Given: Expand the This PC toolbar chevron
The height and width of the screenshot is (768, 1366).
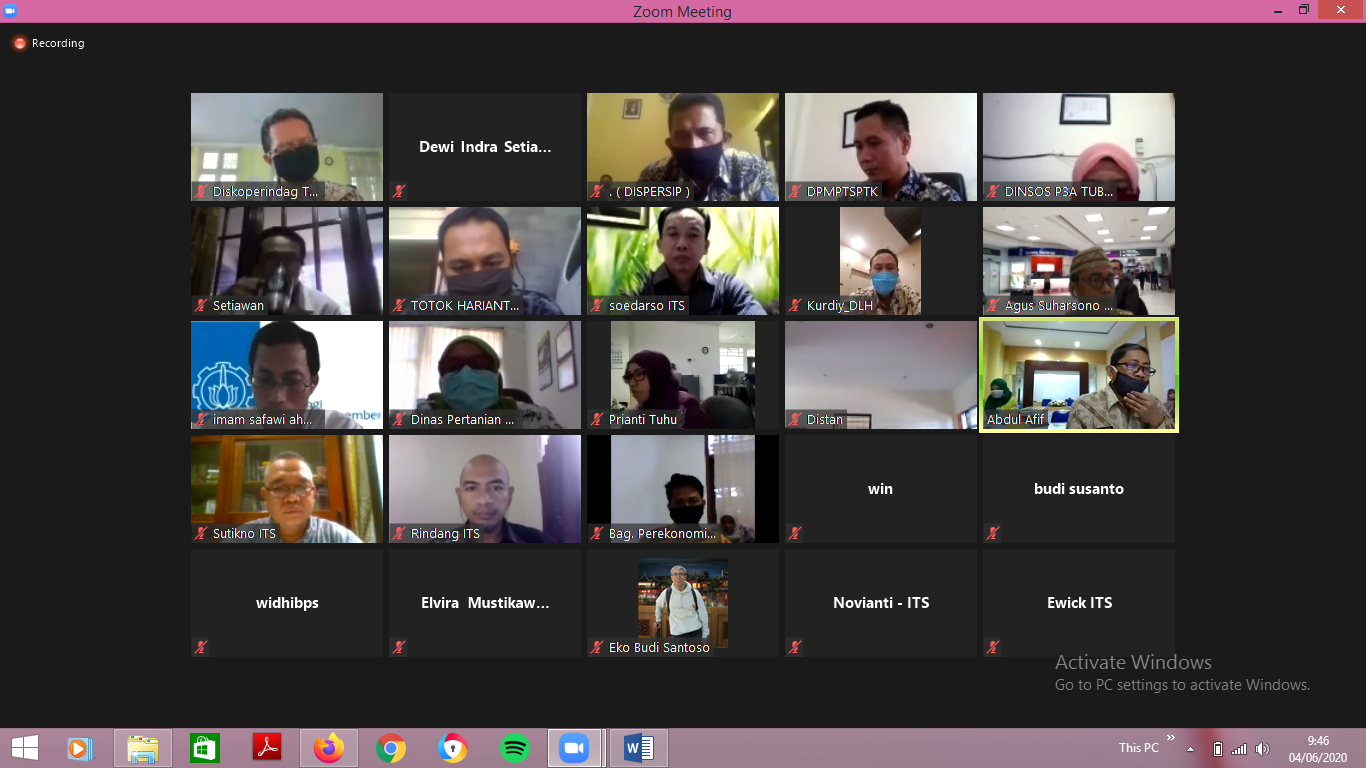Looking at the screenshot, I should pyautogui.click(x=1171, y=739).
